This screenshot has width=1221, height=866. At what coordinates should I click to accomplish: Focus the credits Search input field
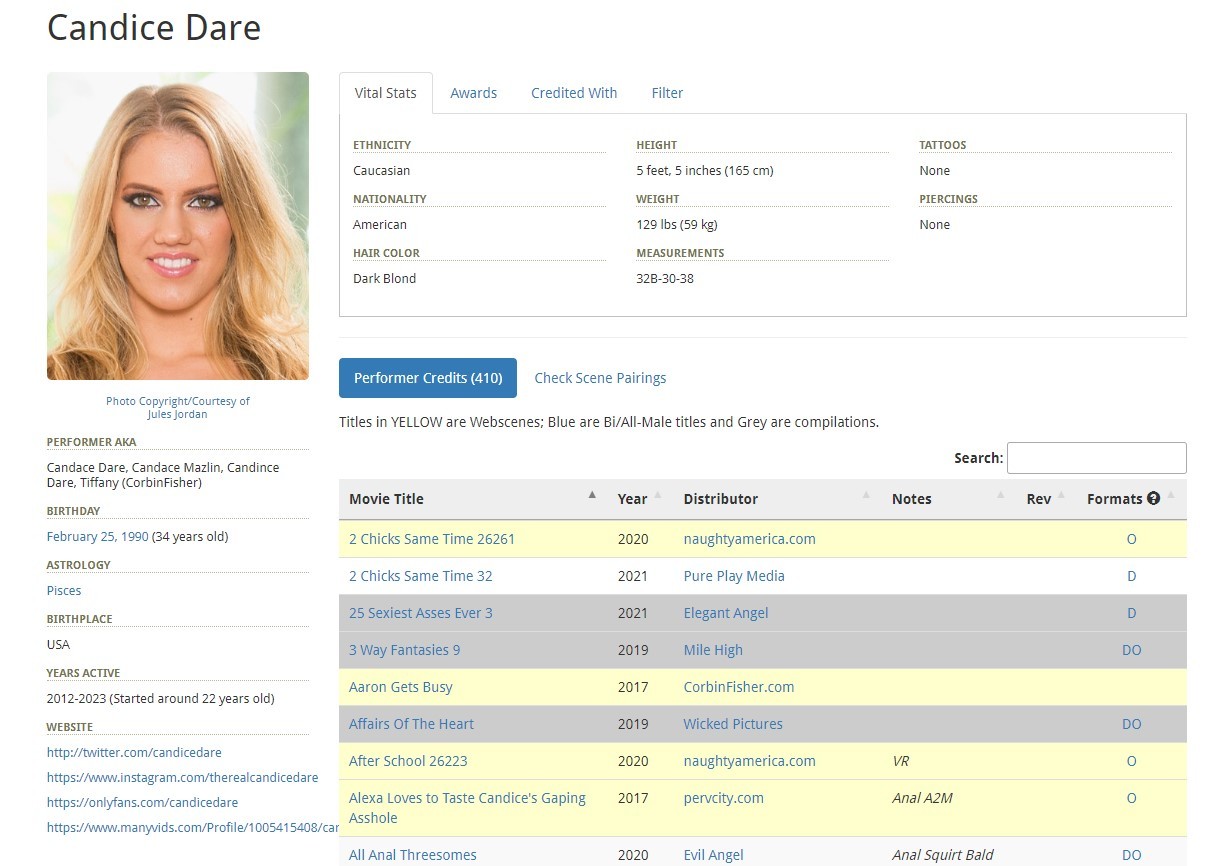coord(1096,458)
